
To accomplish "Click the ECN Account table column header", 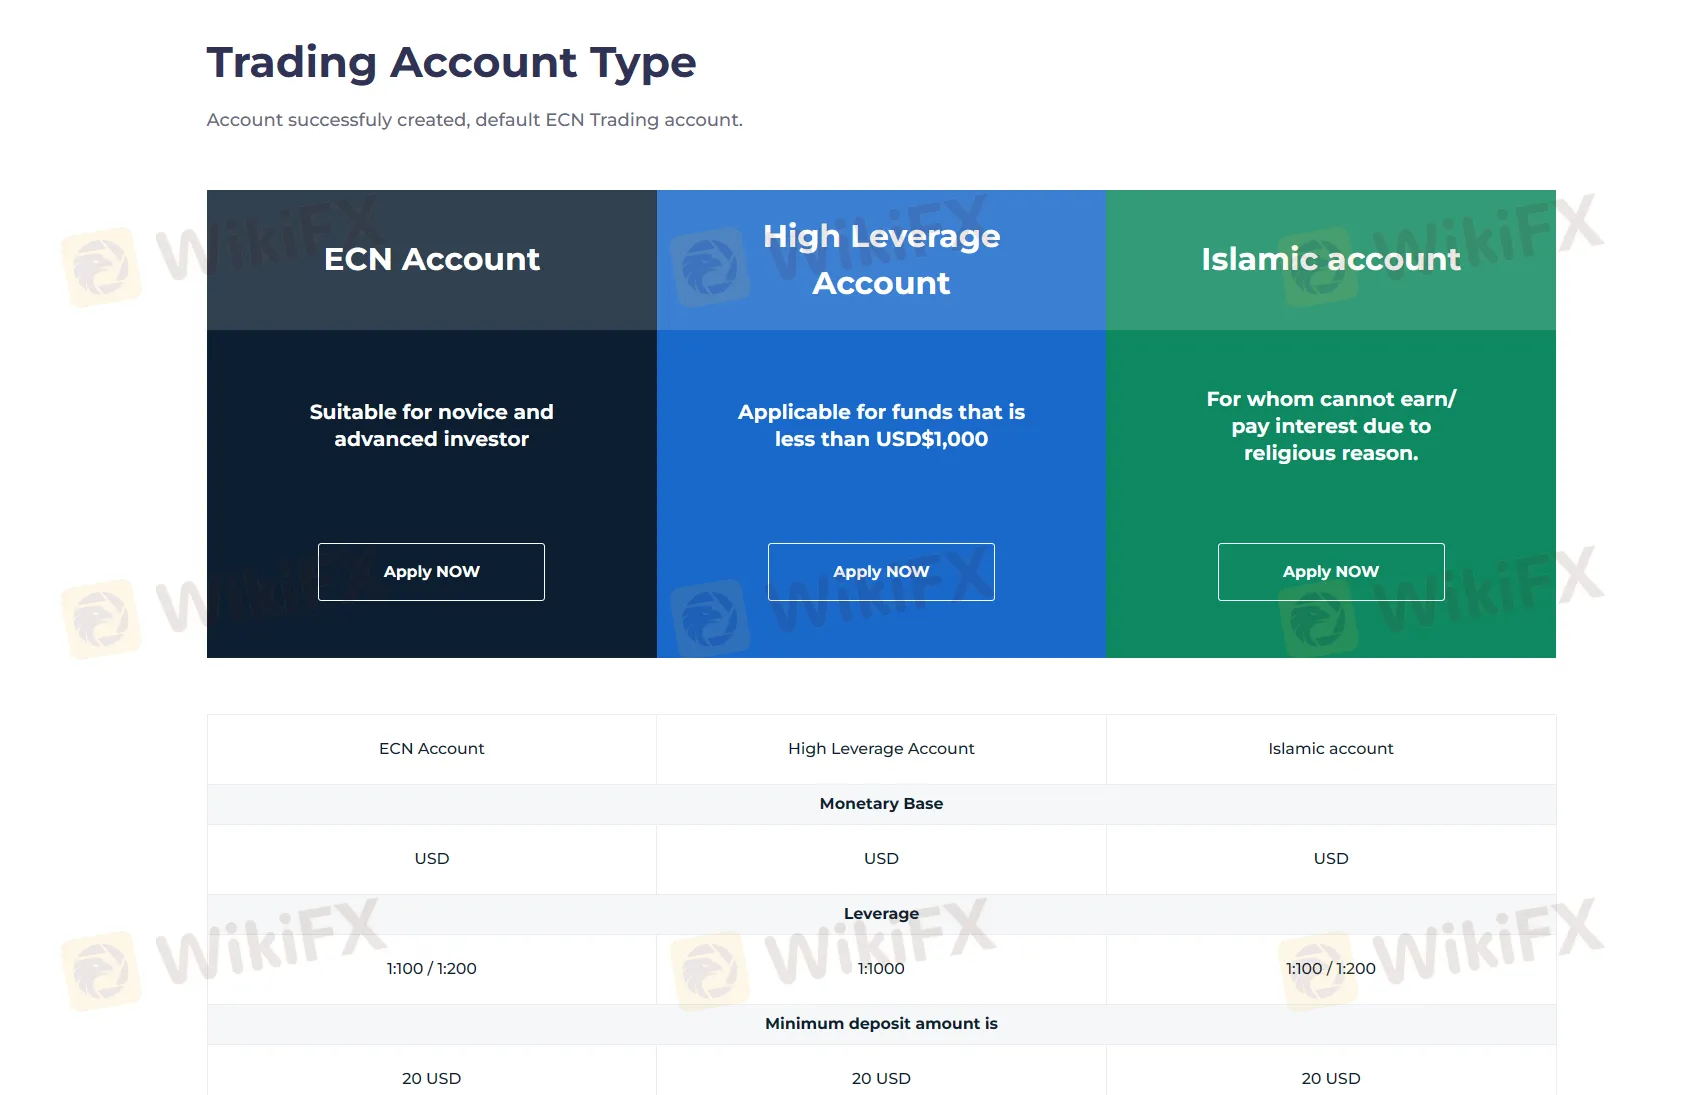I will coord(432,749).
